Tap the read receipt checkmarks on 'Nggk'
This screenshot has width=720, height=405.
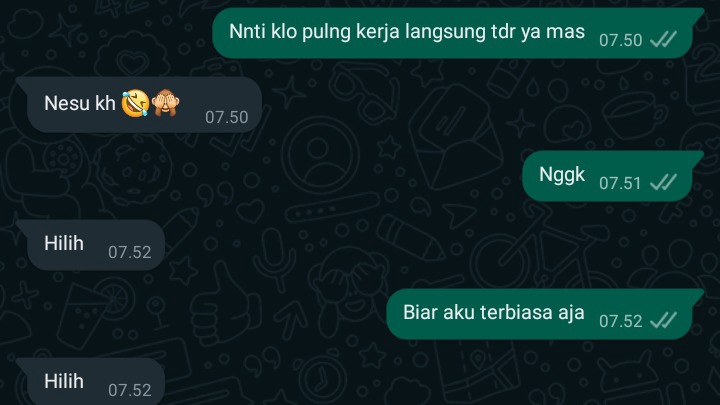click(x=664, y=183)
